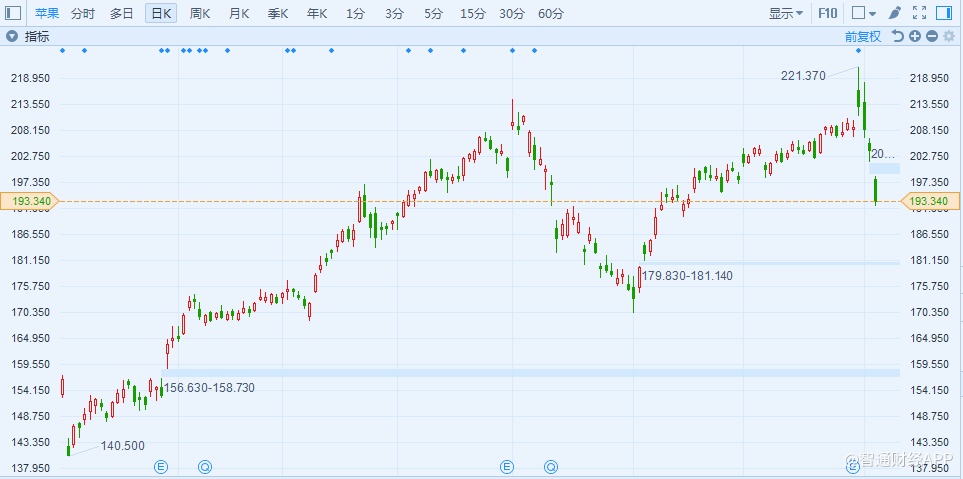Open chart settings gear icon

948,36
